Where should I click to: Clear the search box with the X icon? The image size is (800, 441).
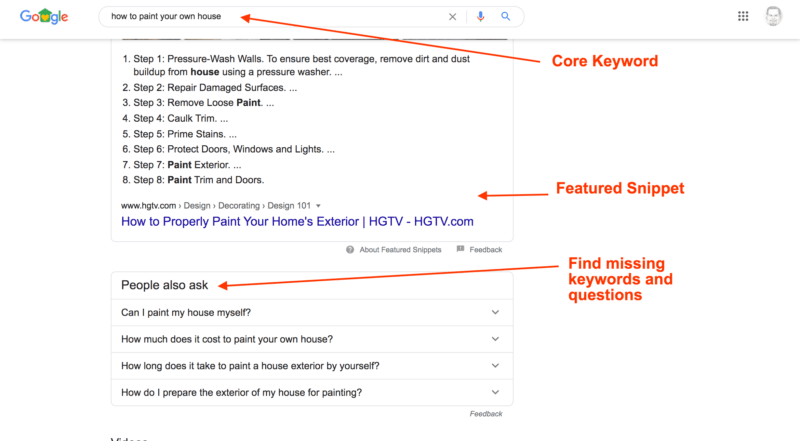click(453, 17)
